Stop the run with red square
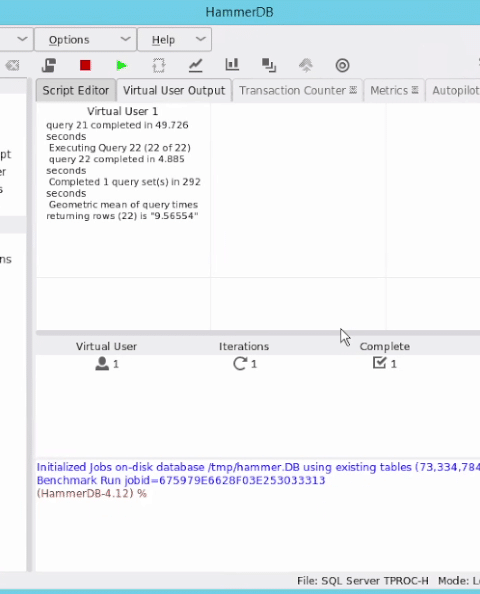 click(85, 66)
